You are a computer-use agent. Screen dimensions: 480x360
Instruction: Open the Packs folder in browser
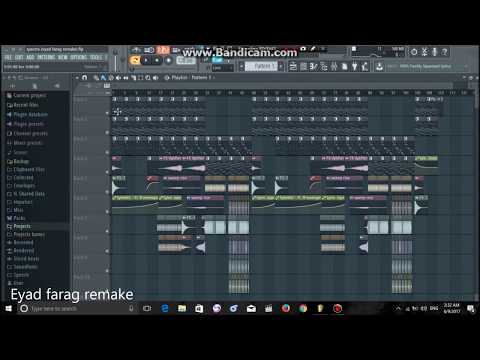(16, 218)
